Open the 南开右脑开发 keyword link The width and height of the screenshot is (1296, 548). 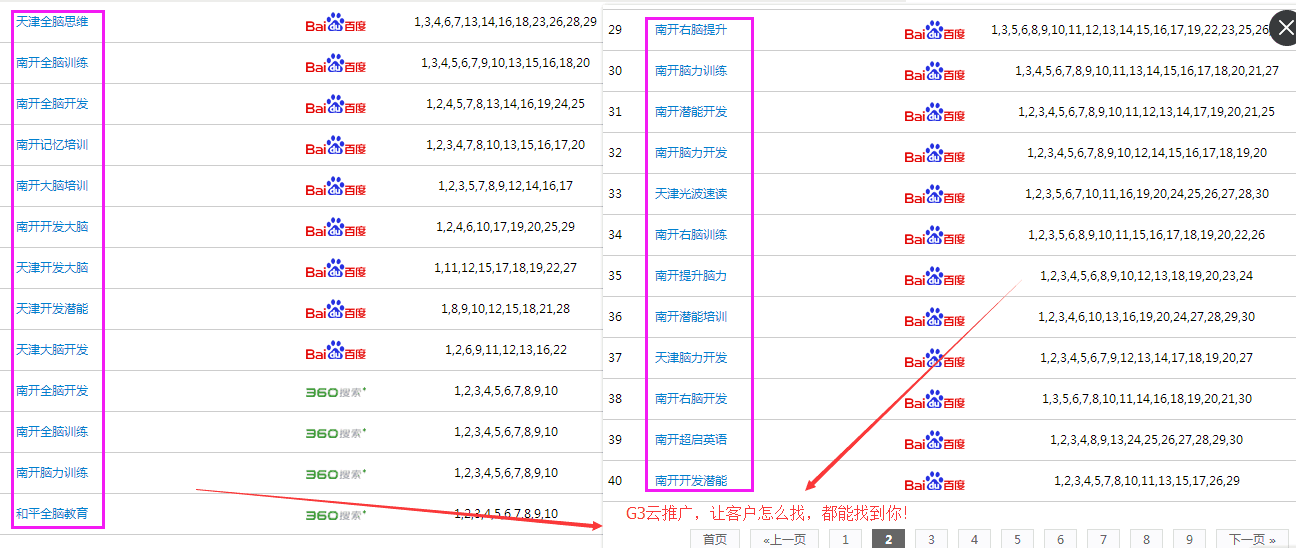coord(691,399)
